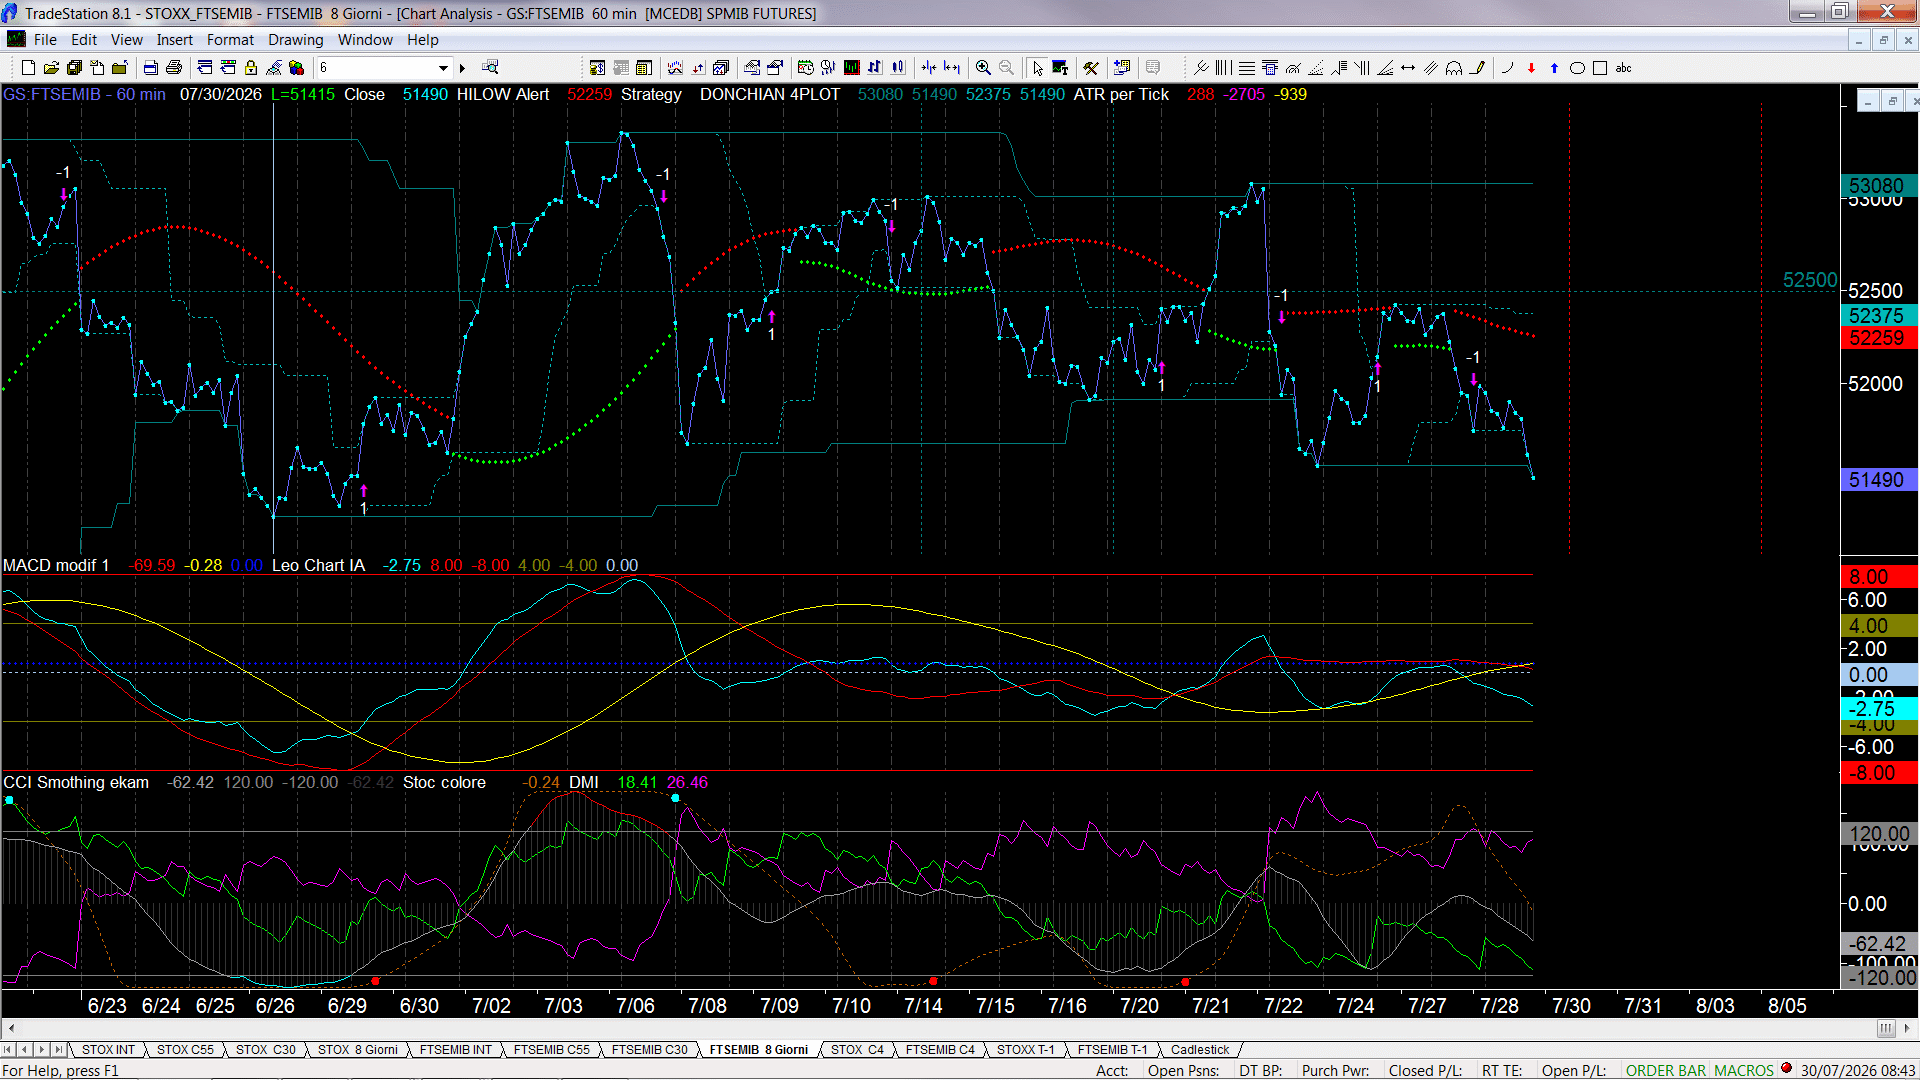Switch to the Cadlestick tab

pyautogui.click(x=1200, y=1050)
